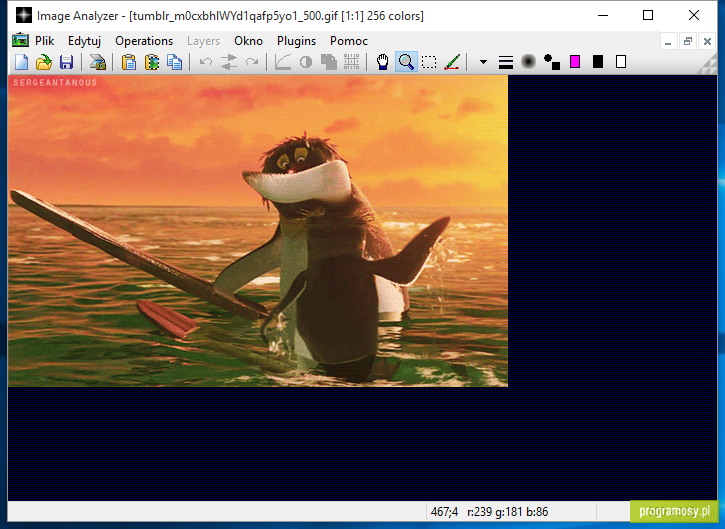Image resolution: width=725 pixels, height=529 pixels.
Task: Open the line width selector icon
Action: pyautogui.click(x=506, y=62)
